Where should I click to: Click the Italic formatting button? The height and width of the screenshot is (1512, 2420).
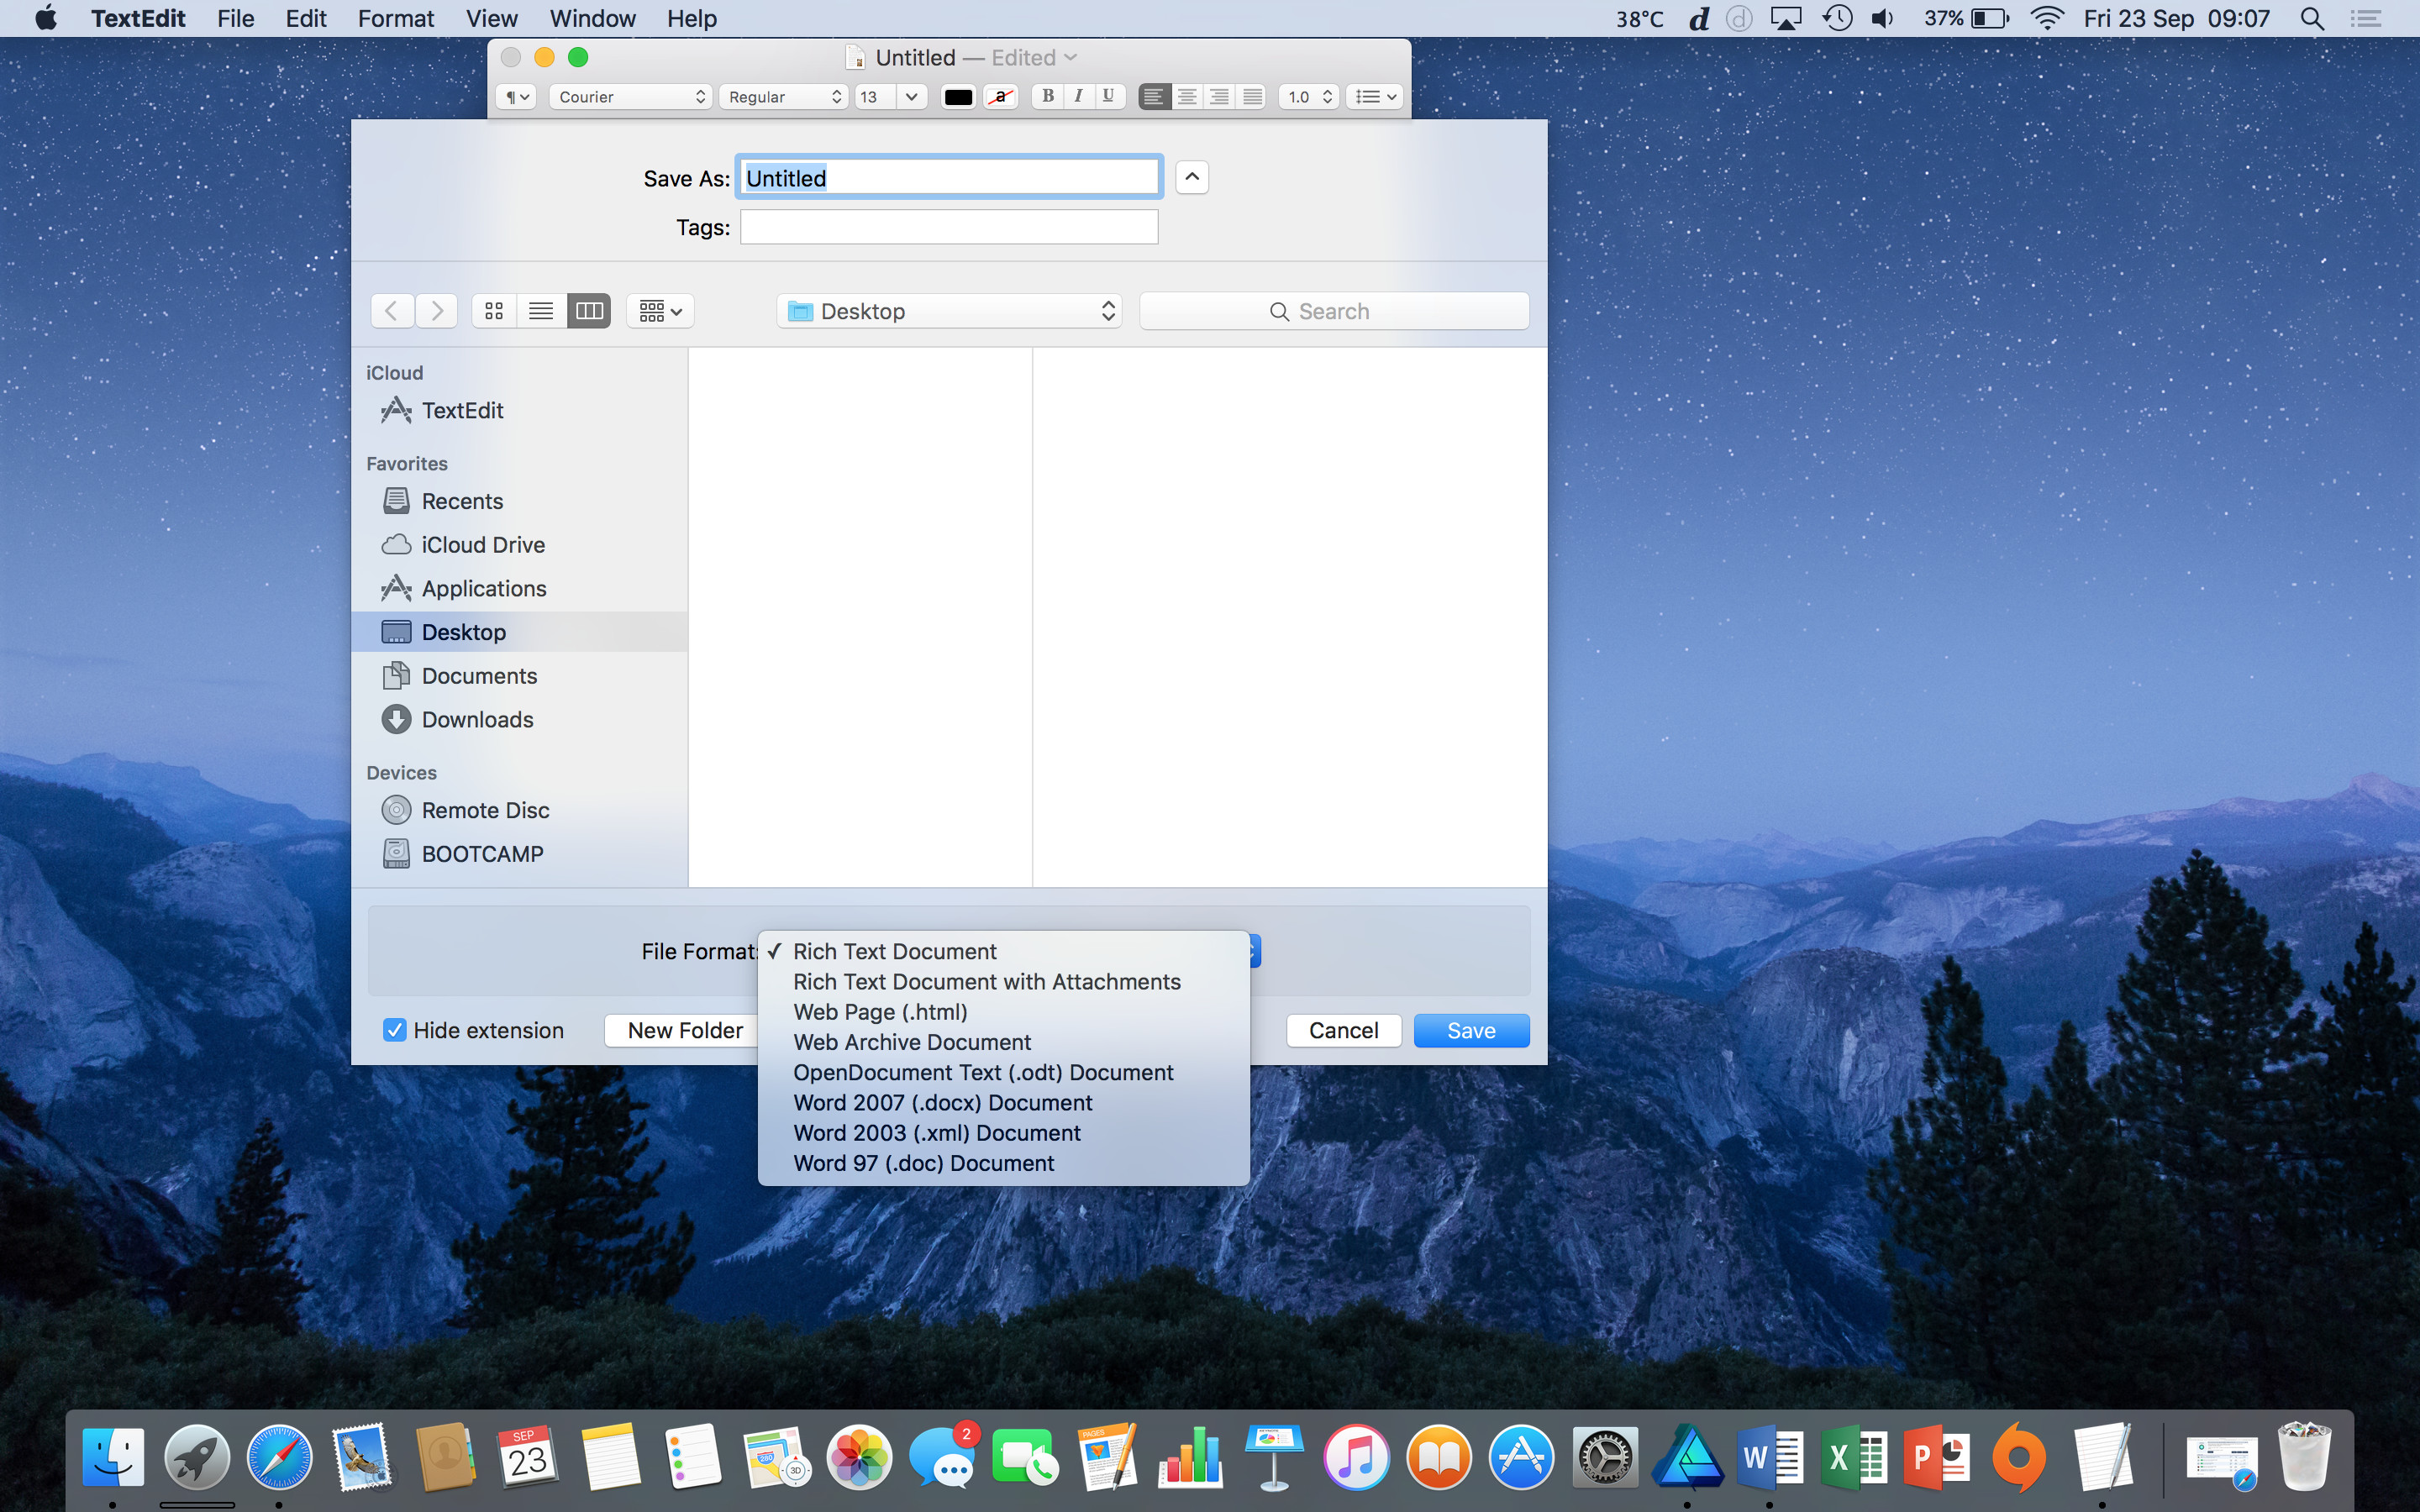coord(1078,96)
